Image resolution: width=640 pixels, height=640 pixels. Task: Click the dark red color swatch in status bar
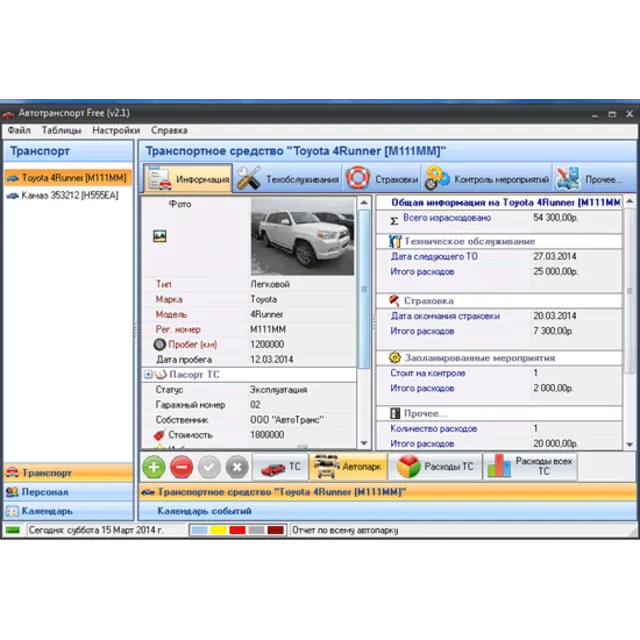click(276, 530)
